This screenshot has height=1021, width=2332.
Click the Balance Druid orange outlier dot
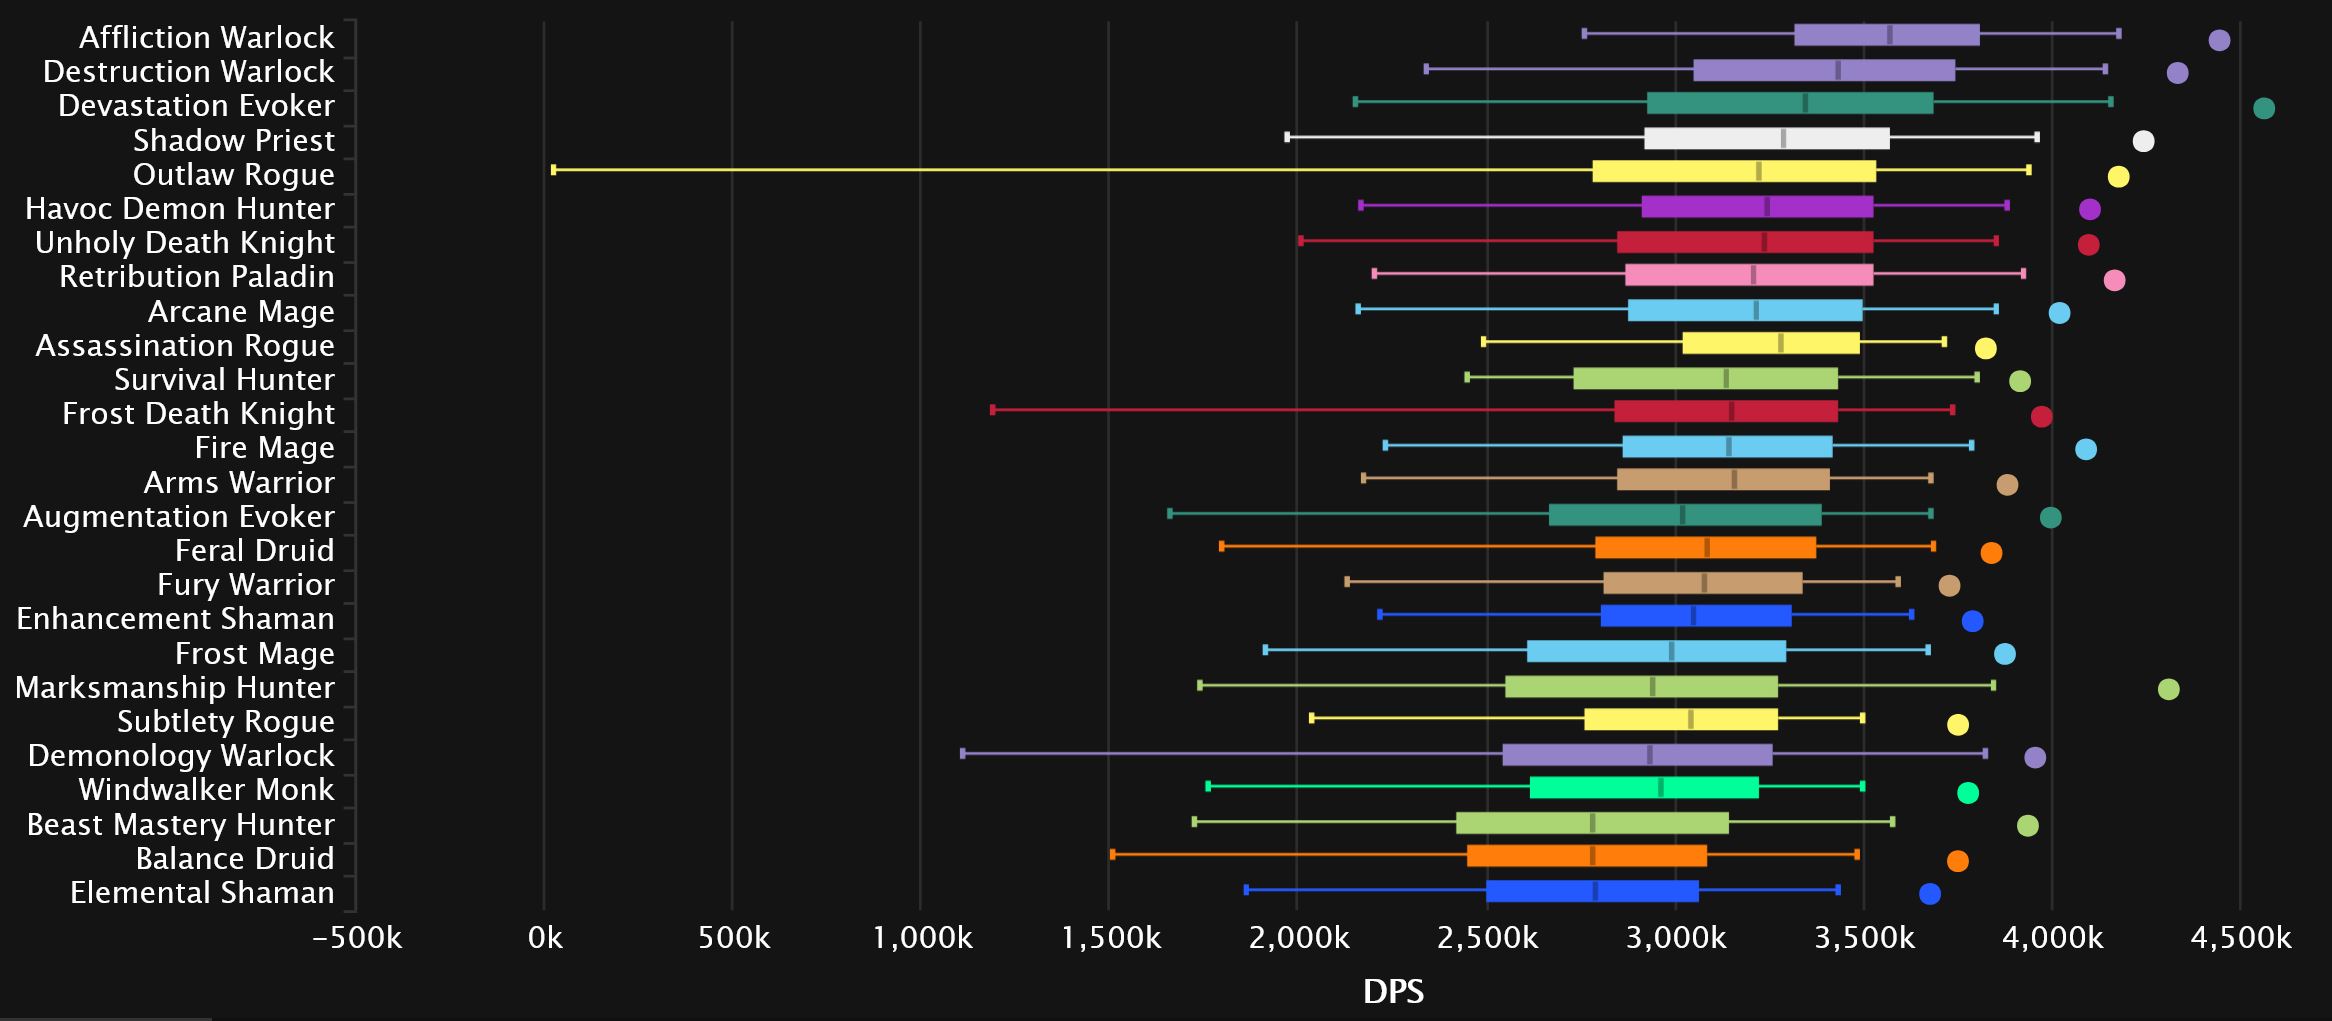(x=1957, y=861)
